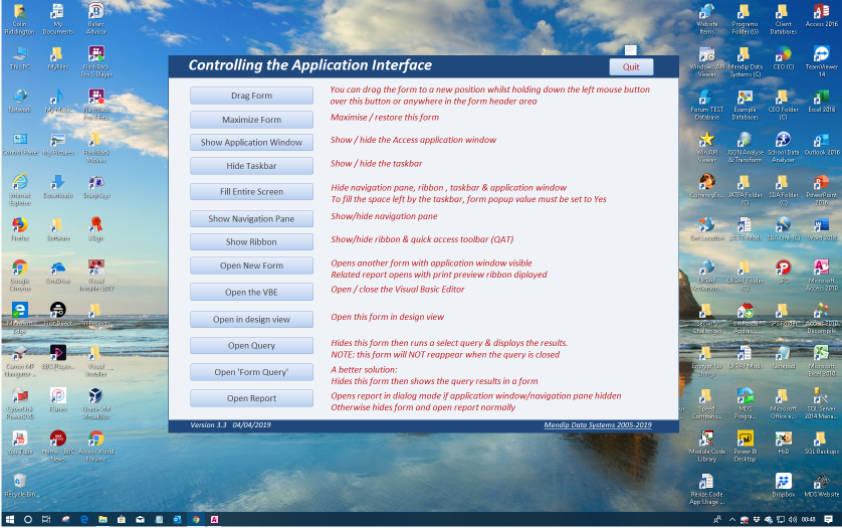Select the Dropbox desktop icon
This screenshot has width=842, height=528.
(x=783, y=482)
